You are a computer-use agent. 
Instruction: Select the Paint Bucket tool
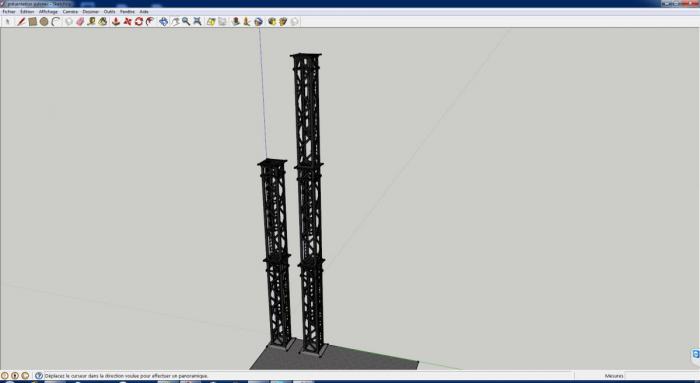[103, 21]
